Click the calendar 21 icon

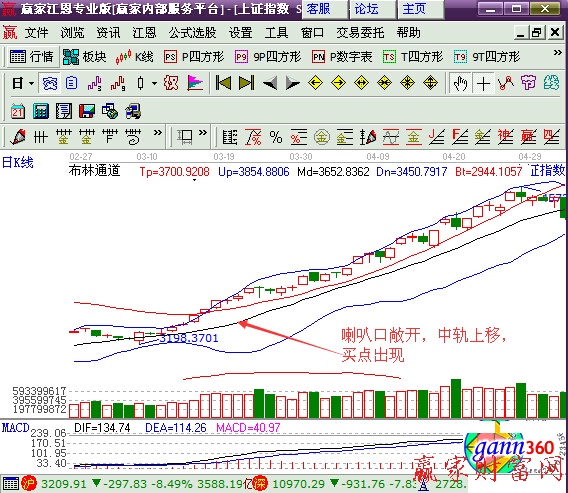(17, 111)
